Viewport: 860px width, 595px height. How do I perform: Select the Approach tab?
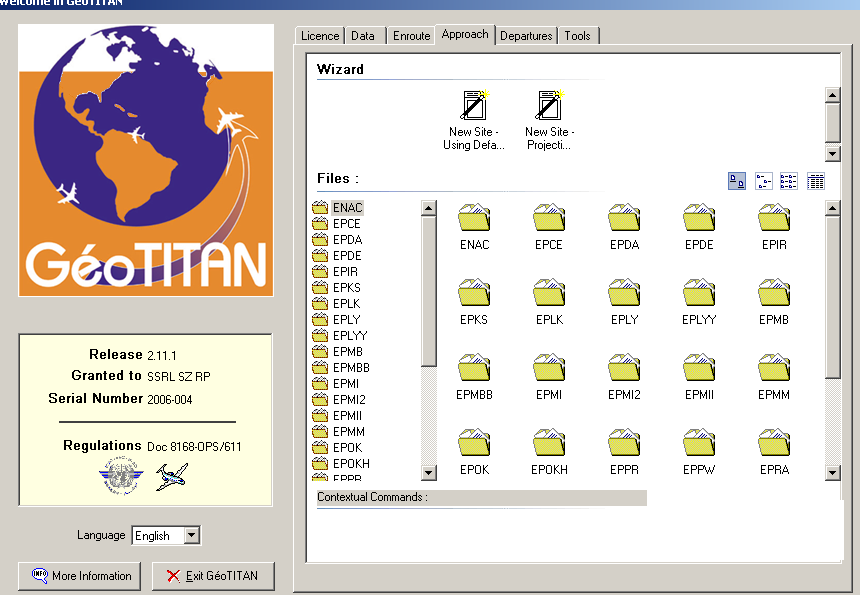click(465, 34)
